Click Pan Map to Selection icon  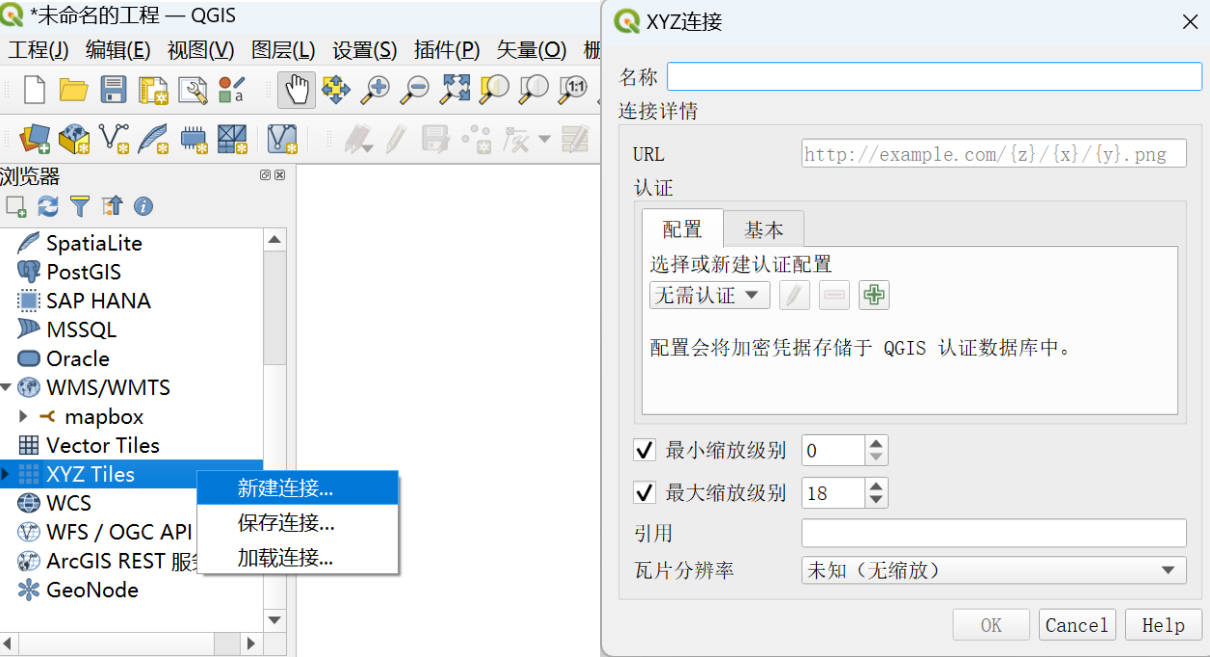click(336, 89)
